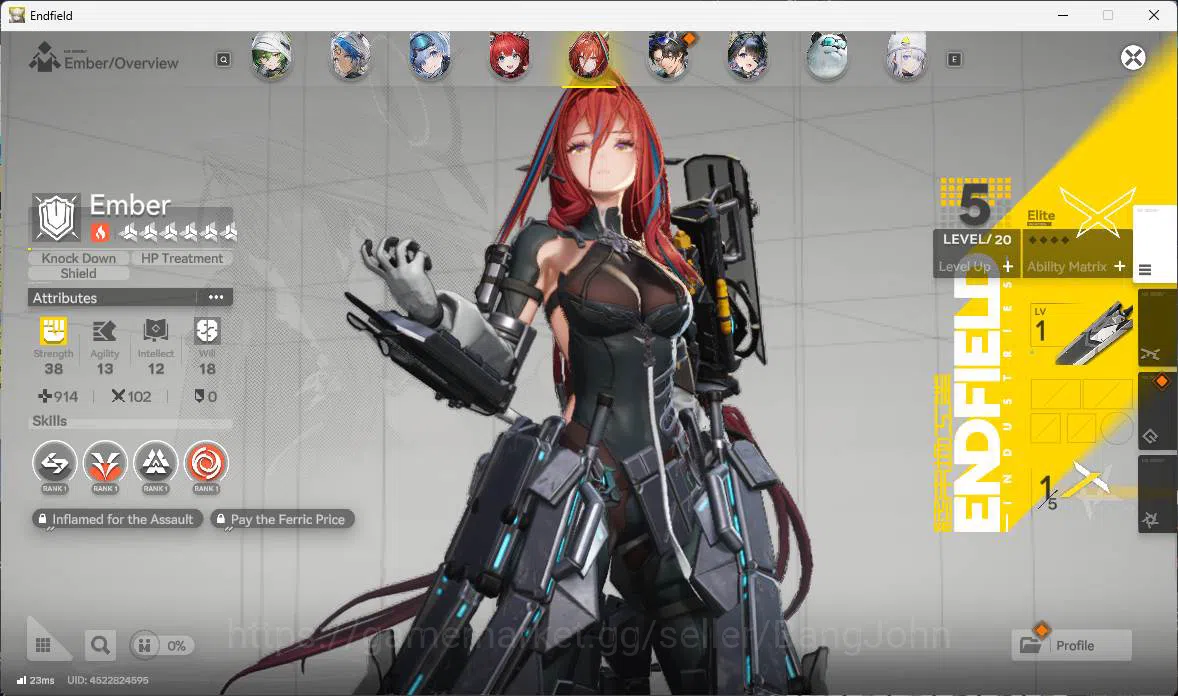Click the Elite promotion diamonds indicator
This screenshot has height=696, width=1178.
point(1049,240)
